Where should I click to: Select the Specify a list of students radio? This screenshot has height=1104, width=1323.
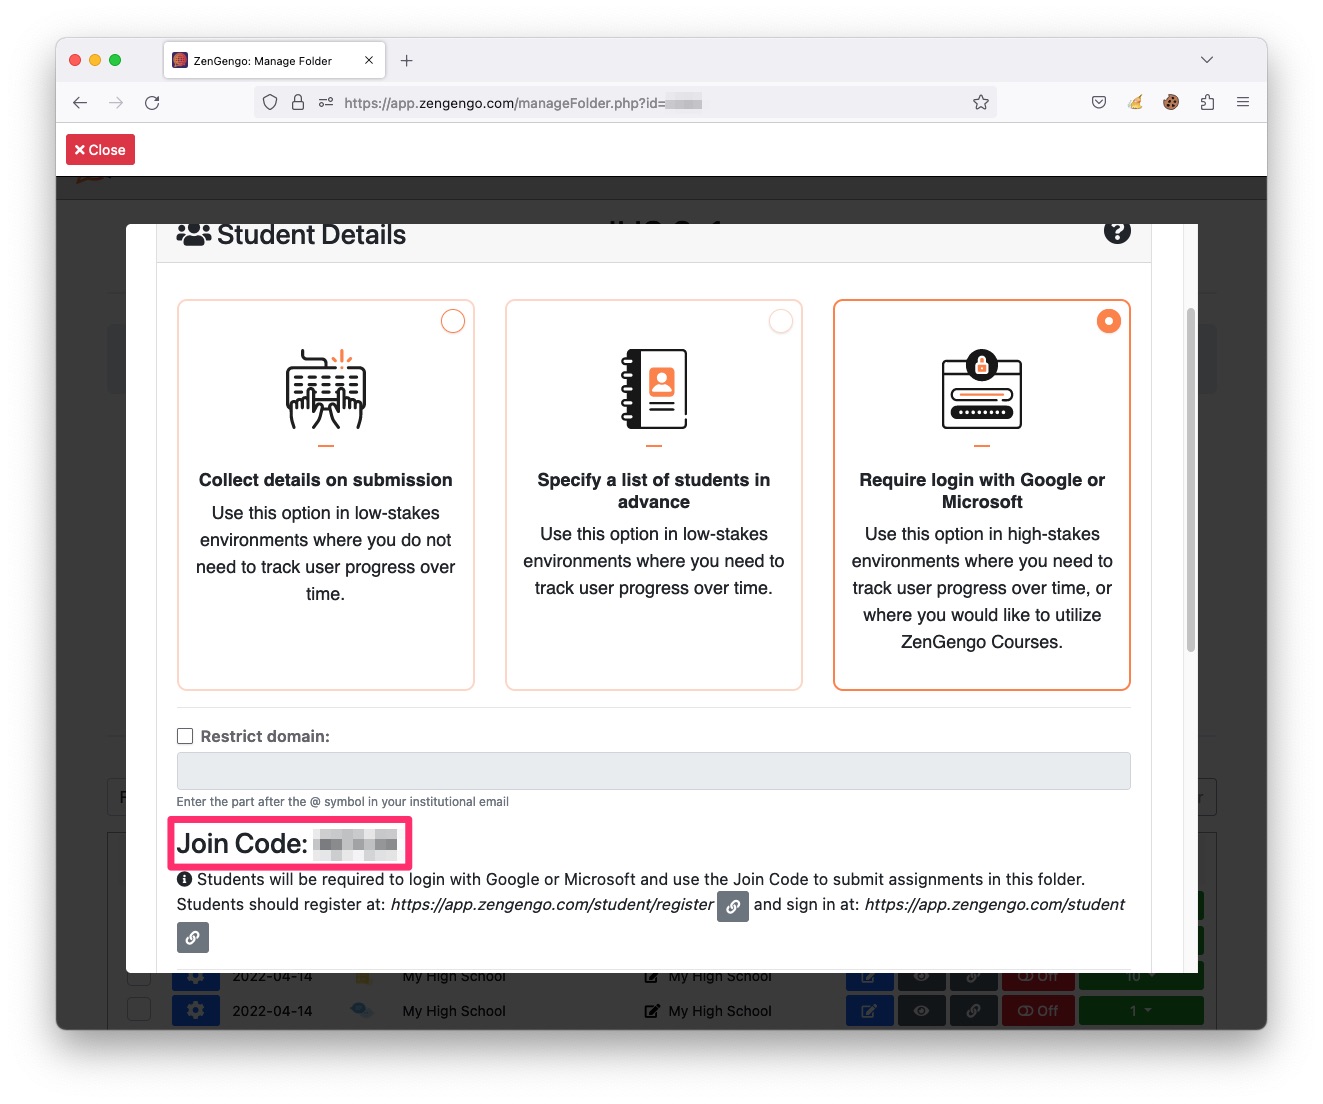point(781,321)
